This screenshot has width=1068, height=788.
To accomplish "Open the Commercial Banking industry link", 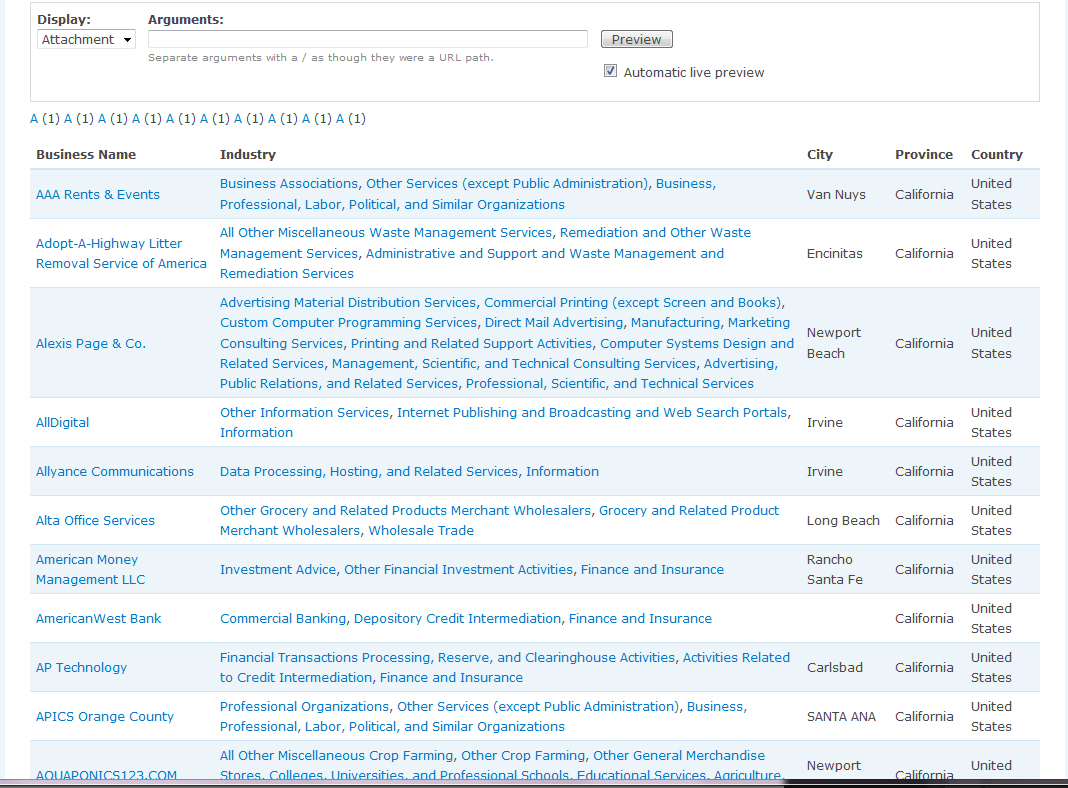I will click(x=282, y=619).
